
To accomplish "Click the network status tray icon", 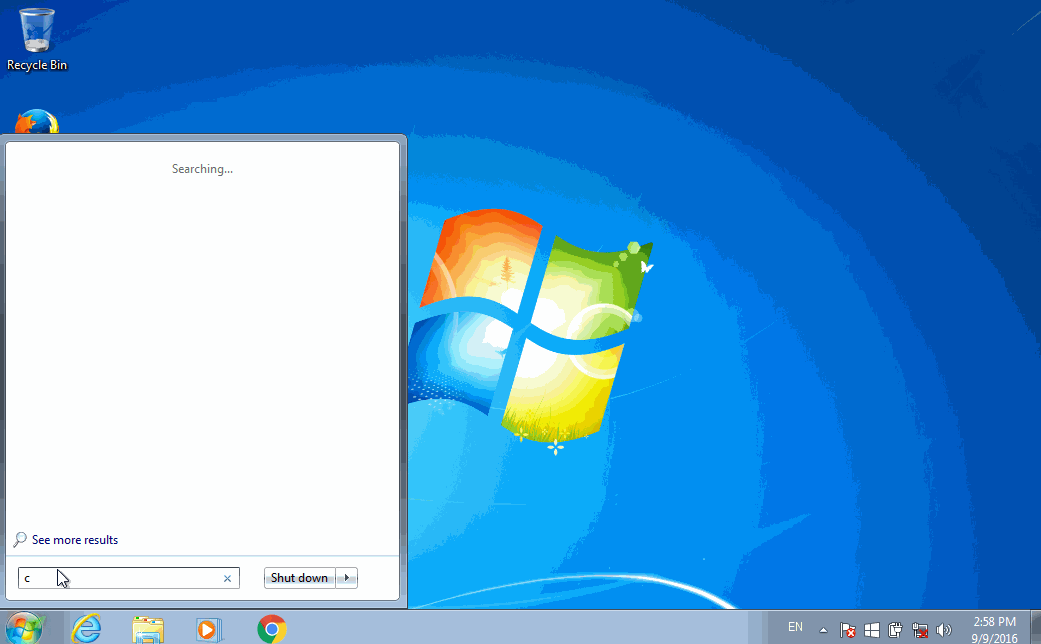I will tap(919, 630).
